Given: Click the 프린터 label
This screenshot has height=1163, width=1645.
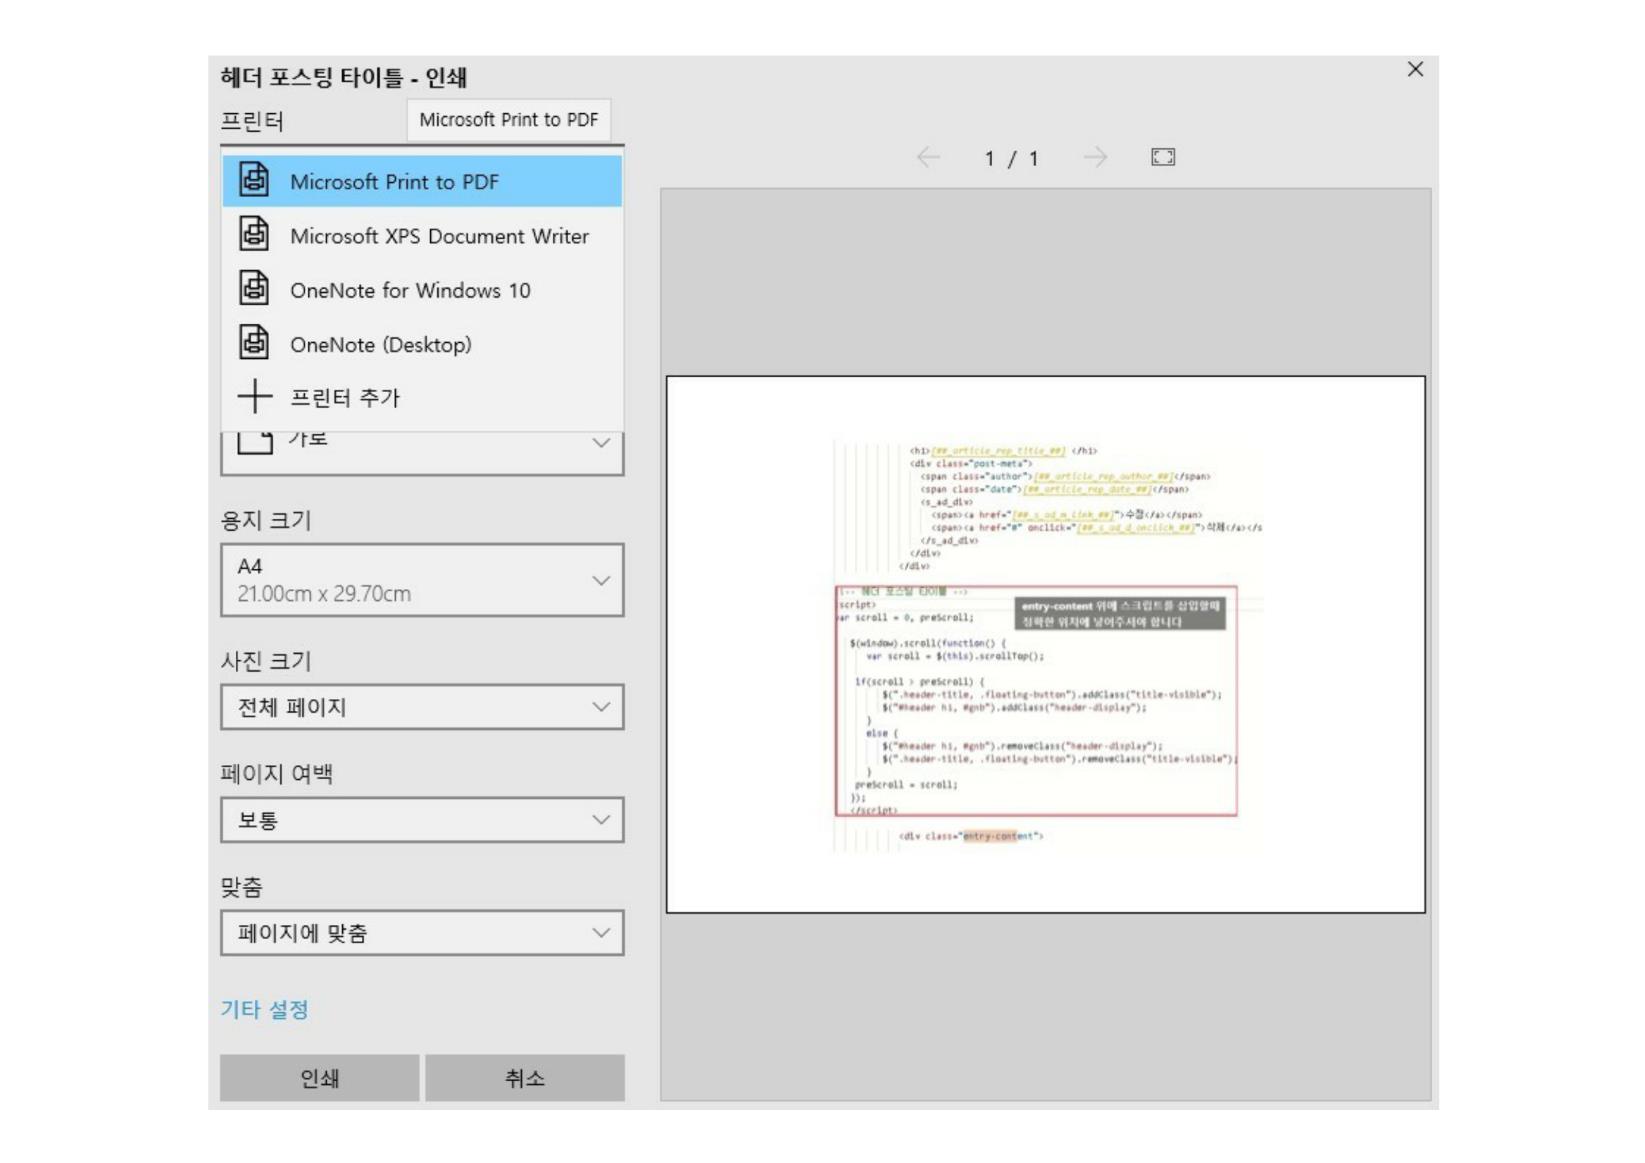Looking at the screenshot, I should tap(252, 121).
